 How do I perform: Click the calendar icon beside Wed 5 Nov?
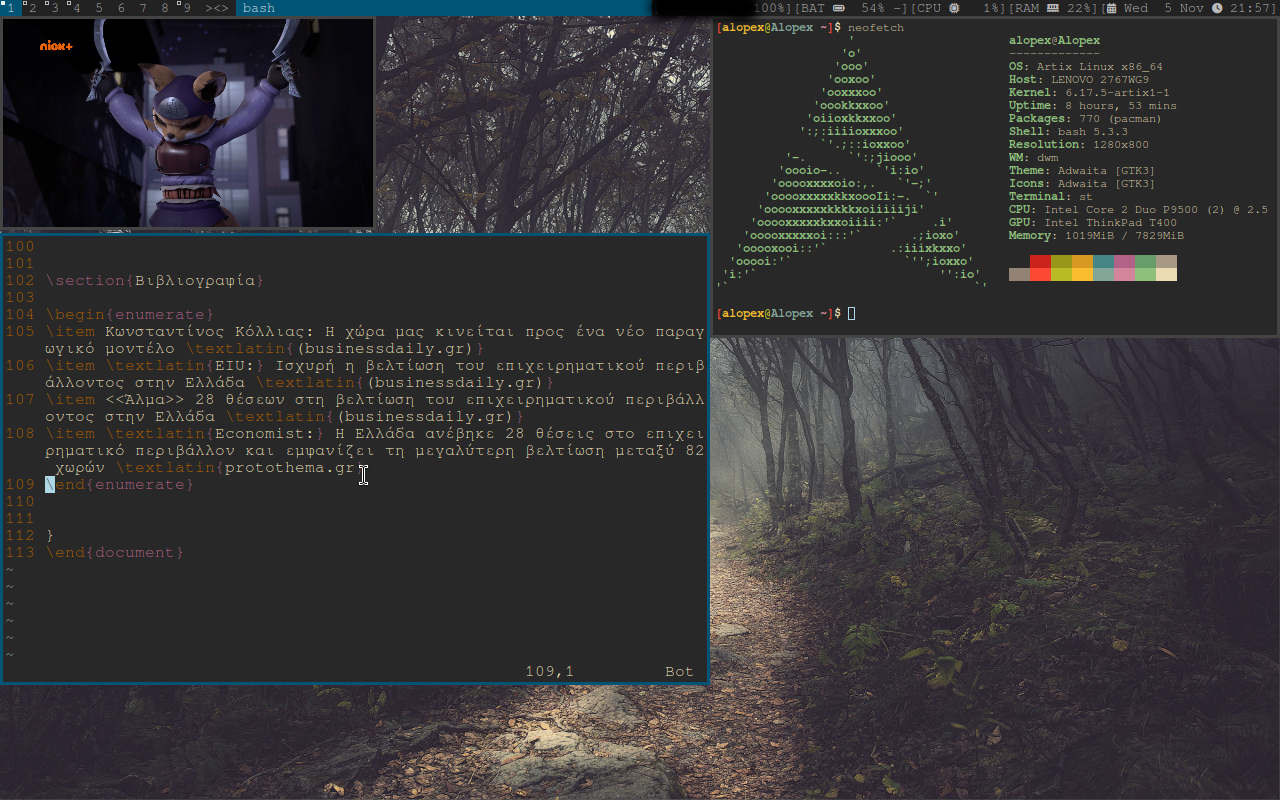[1111, 8]
